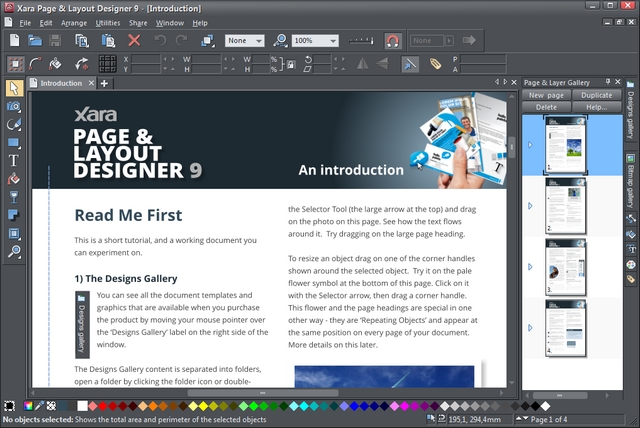Open the Utilities menu
640x428 pixels.
tap(108, 23)
